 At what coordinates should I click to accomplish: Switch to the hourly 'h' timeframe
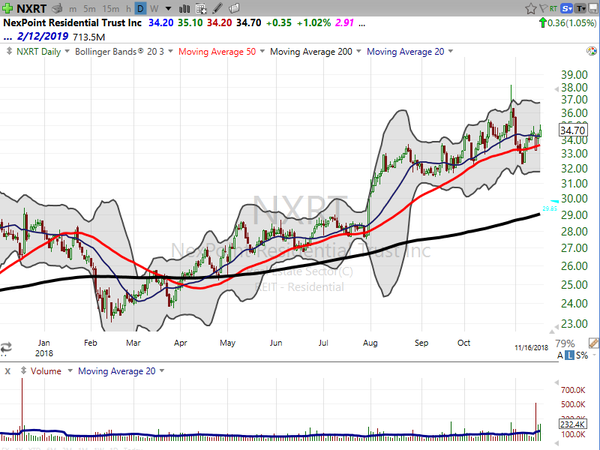click(x=128, y=8)
